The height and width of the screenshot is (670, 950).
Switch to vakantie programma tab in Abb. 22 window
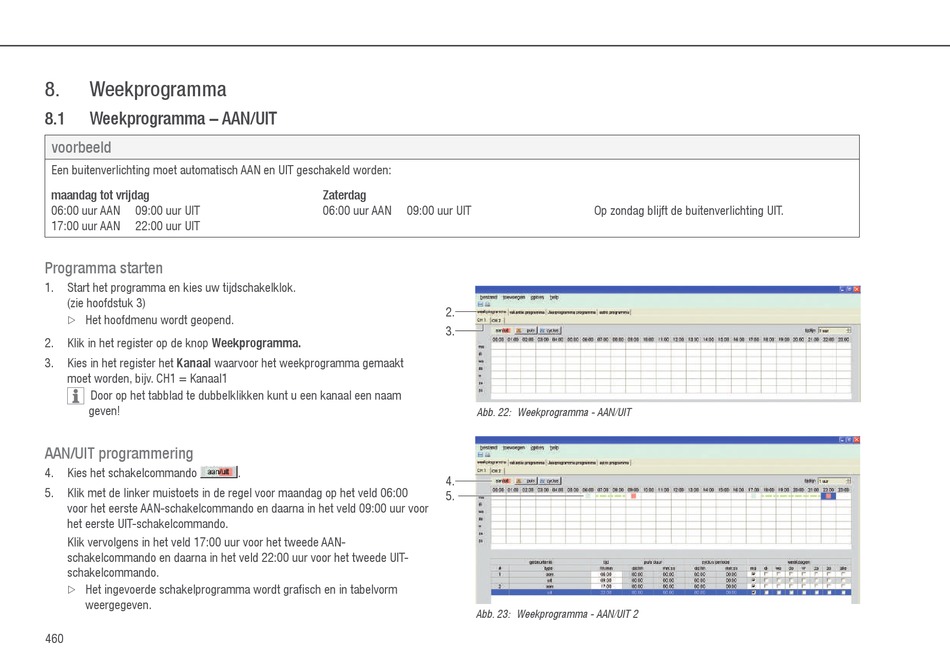click(527, 312)
